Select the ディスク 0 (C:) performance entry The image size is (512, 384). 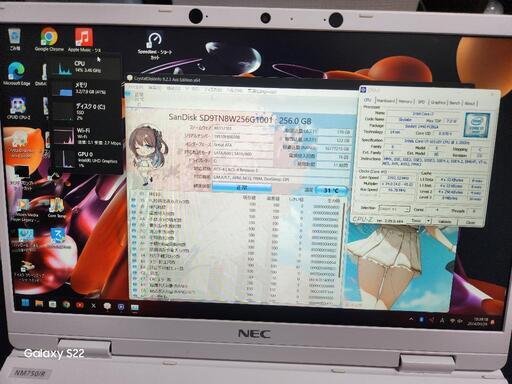86,111
